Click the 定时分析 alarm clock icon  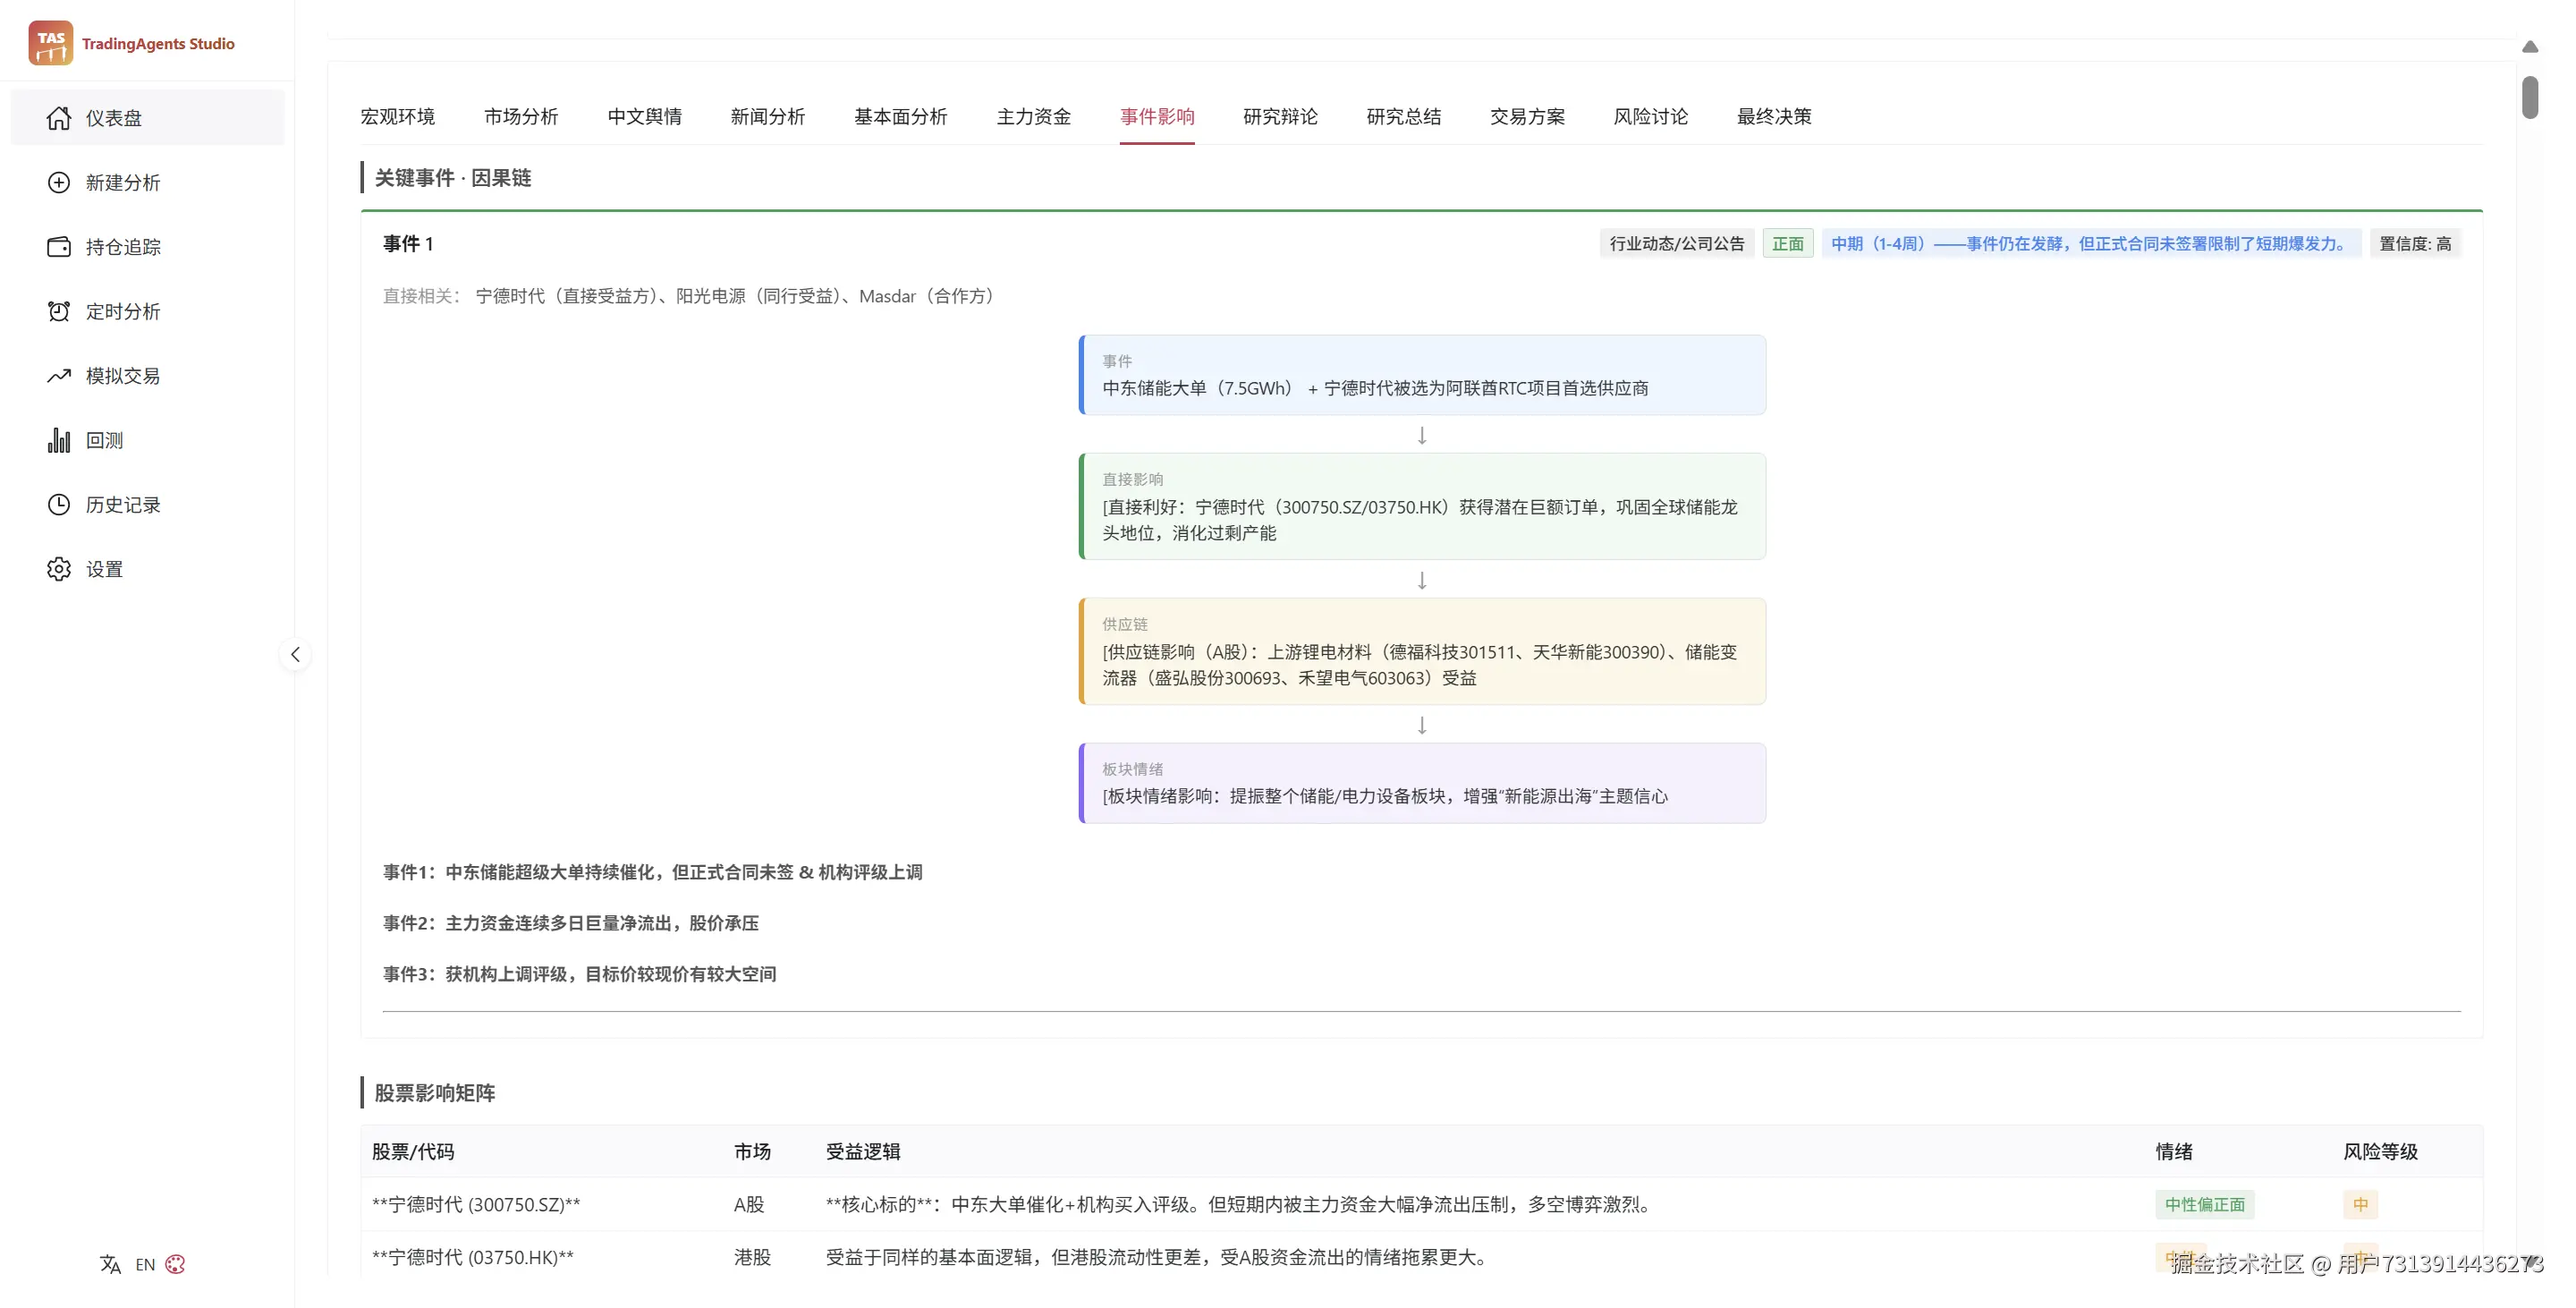tap(59, 311)
